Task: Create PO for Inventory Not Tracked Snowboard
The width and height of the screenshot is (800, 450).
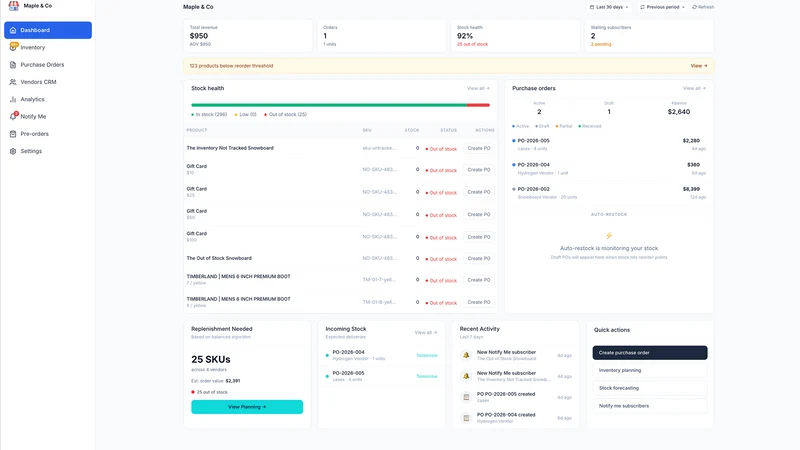Action: (x=479, y=148)
